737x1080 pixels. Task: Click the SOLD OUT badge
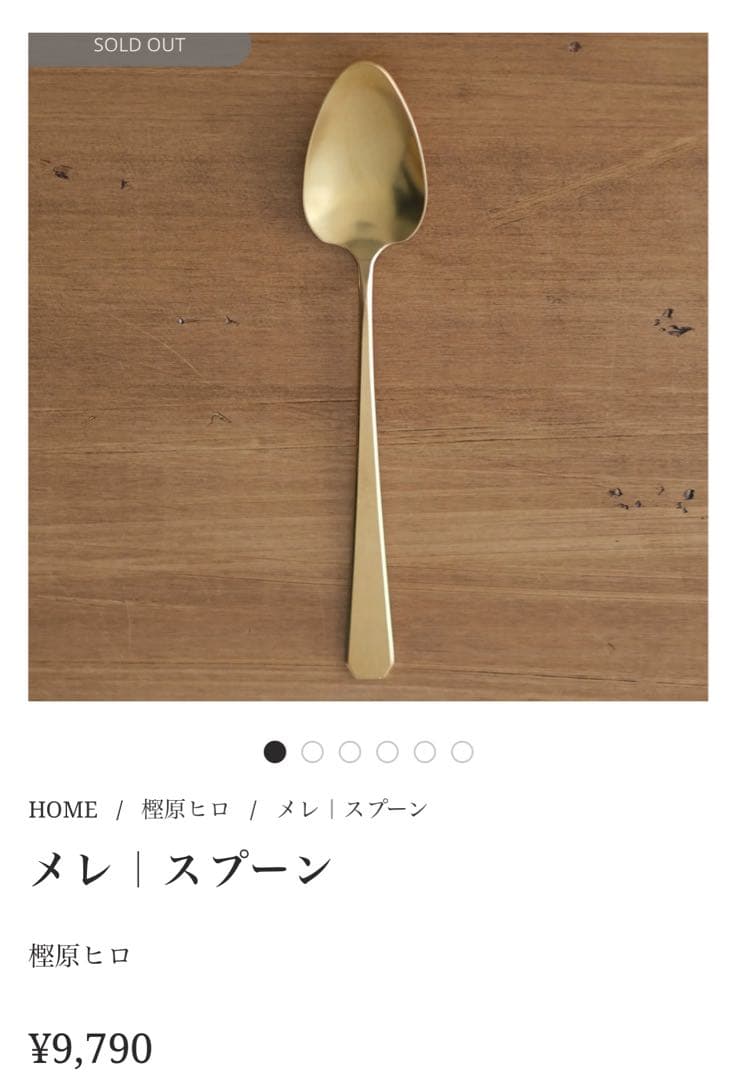pos(139,48)
